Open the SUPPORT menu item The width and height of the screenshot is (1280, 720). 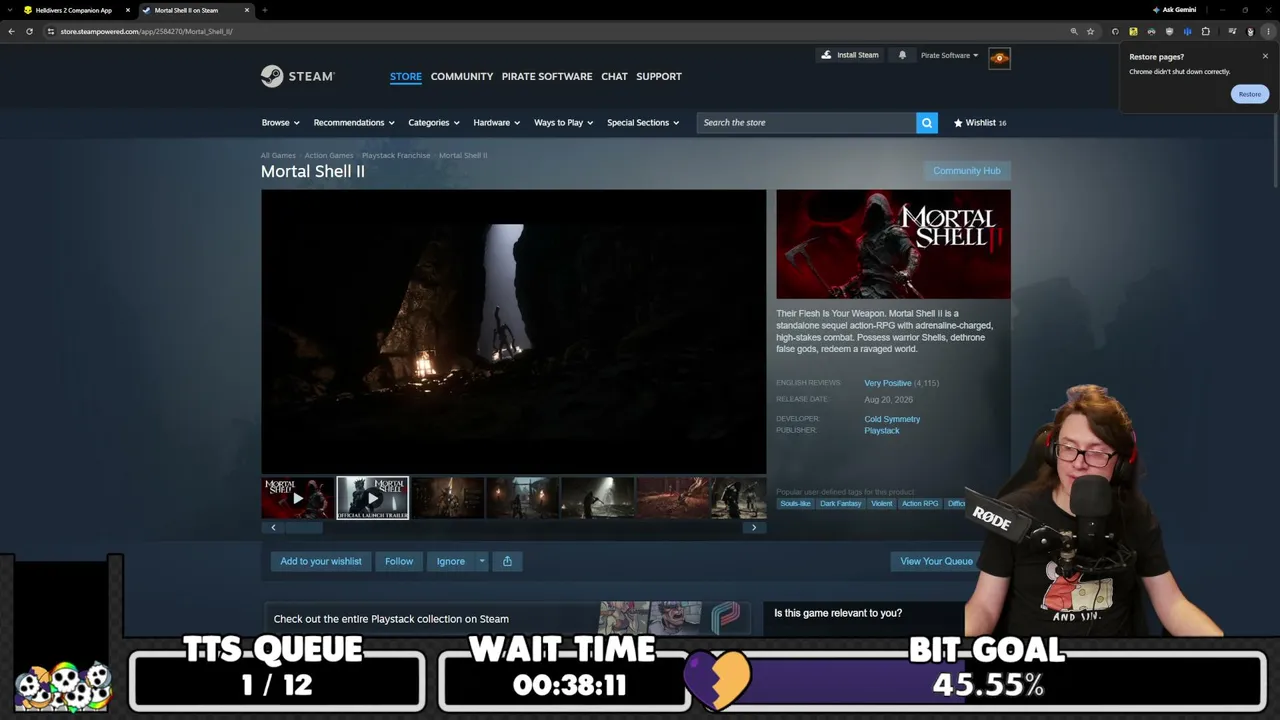pyautogui.click(x=659, y=76)
